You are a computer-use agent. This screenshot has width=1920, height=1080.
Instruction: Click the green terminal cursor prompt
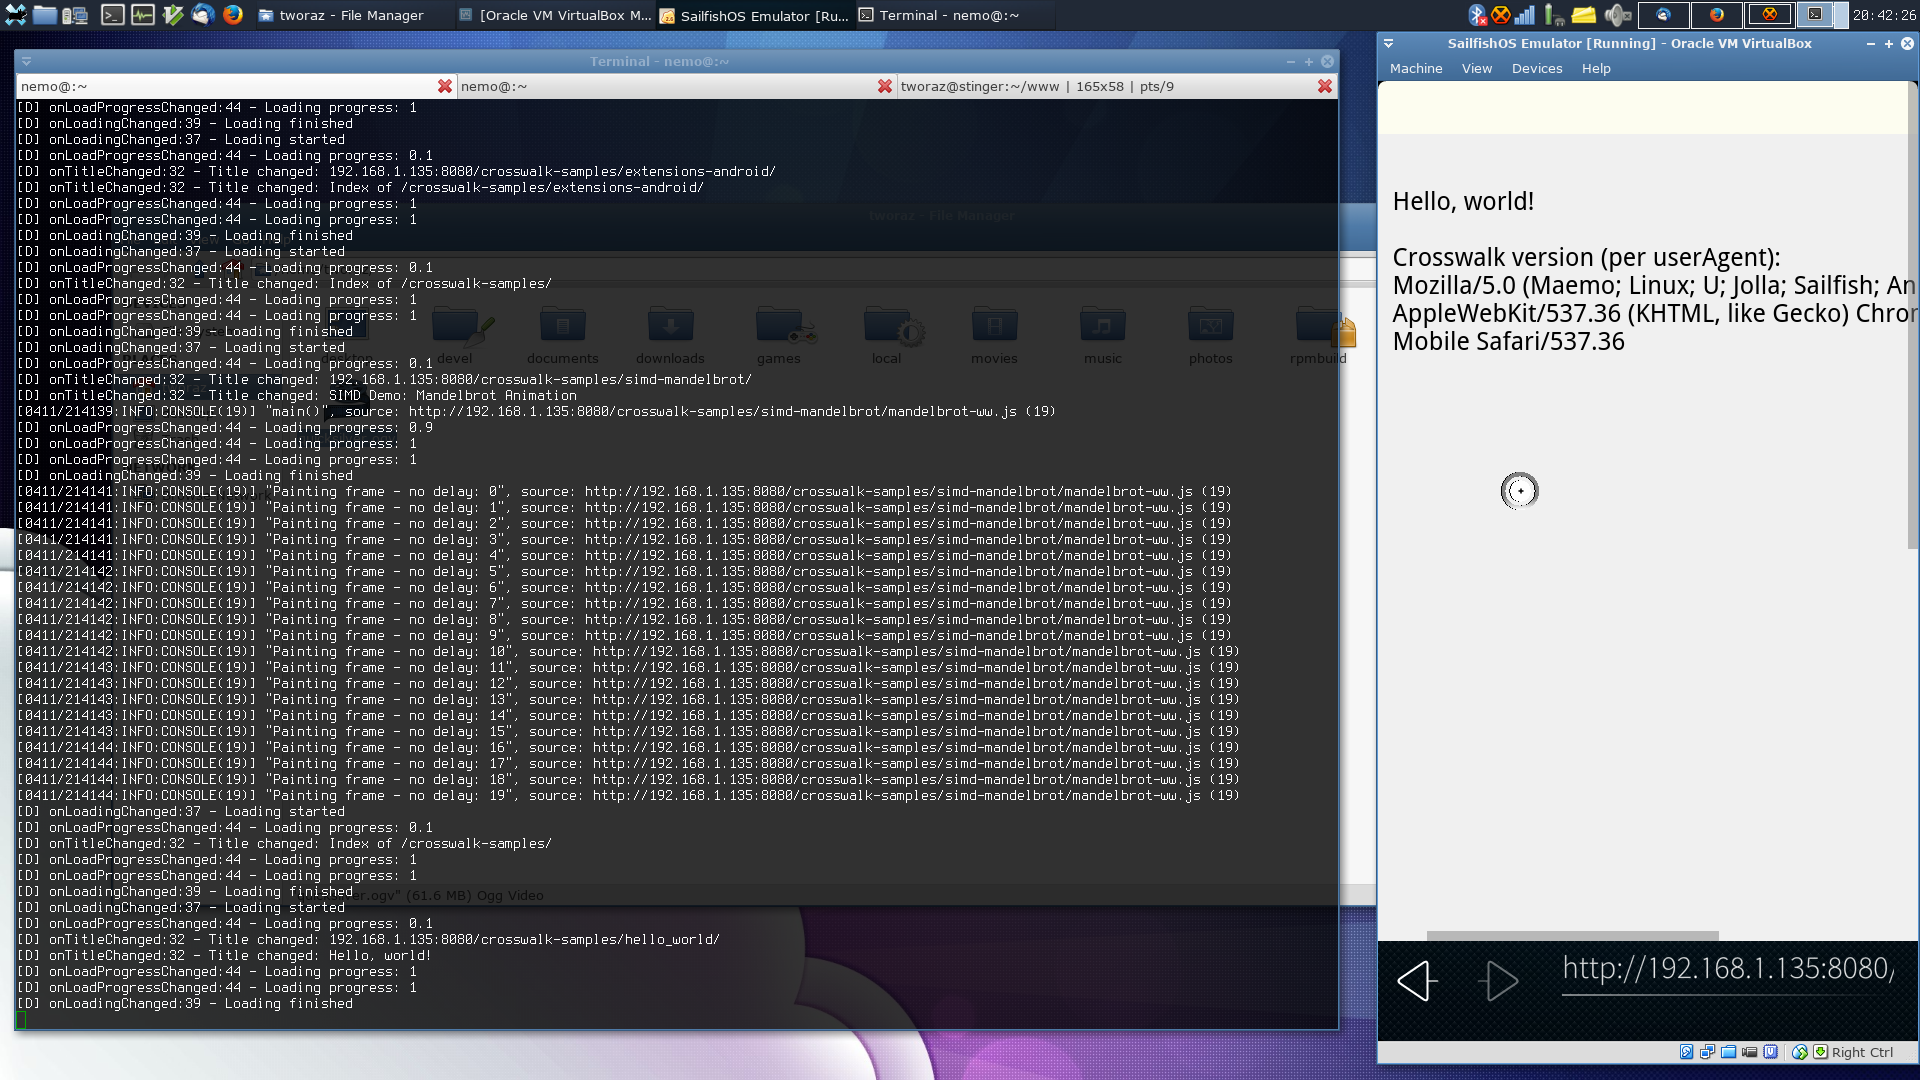click(x=21, y=1020)
